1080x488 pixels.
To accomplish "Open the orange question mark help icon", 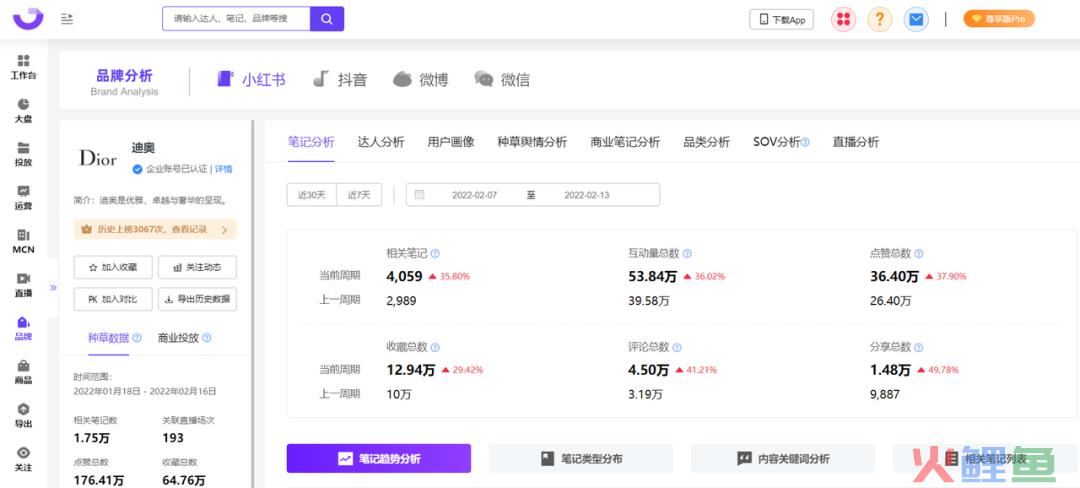I will 880,19.
